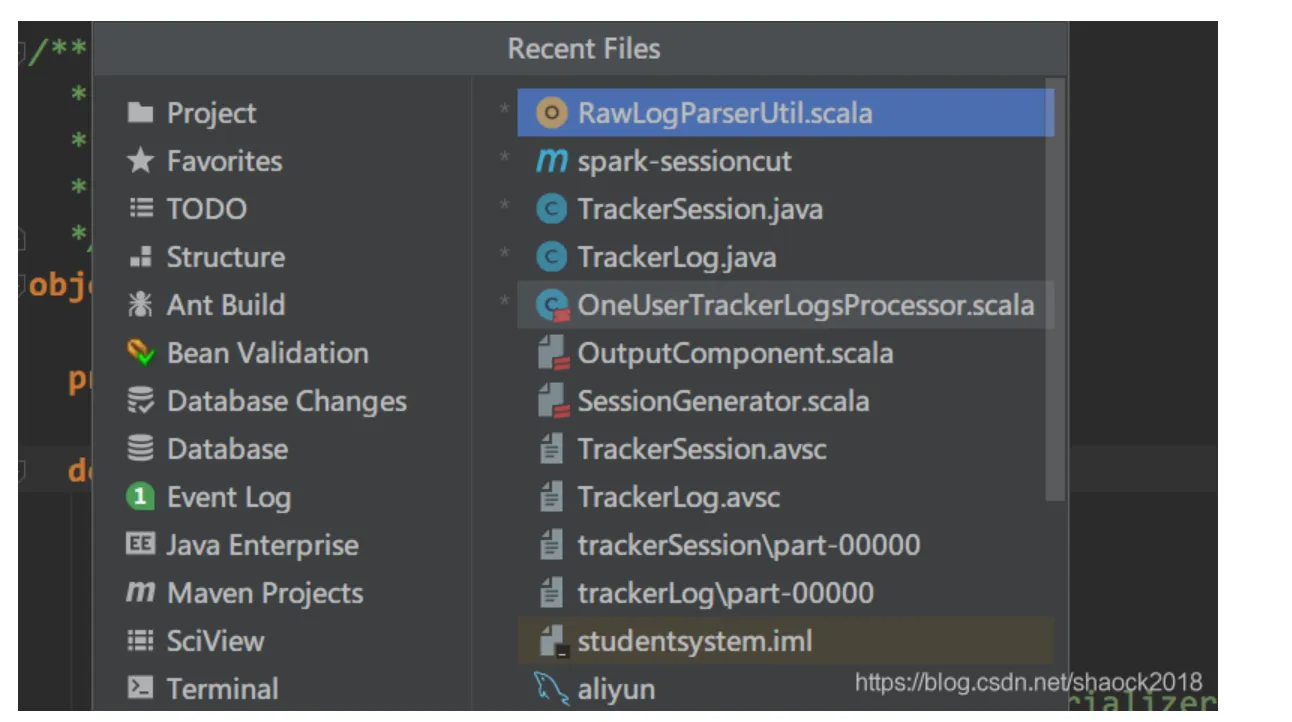
Task: Click the aliyun MySQL dolphin icon
Action: pyautogui.click(x=552, y=689)
